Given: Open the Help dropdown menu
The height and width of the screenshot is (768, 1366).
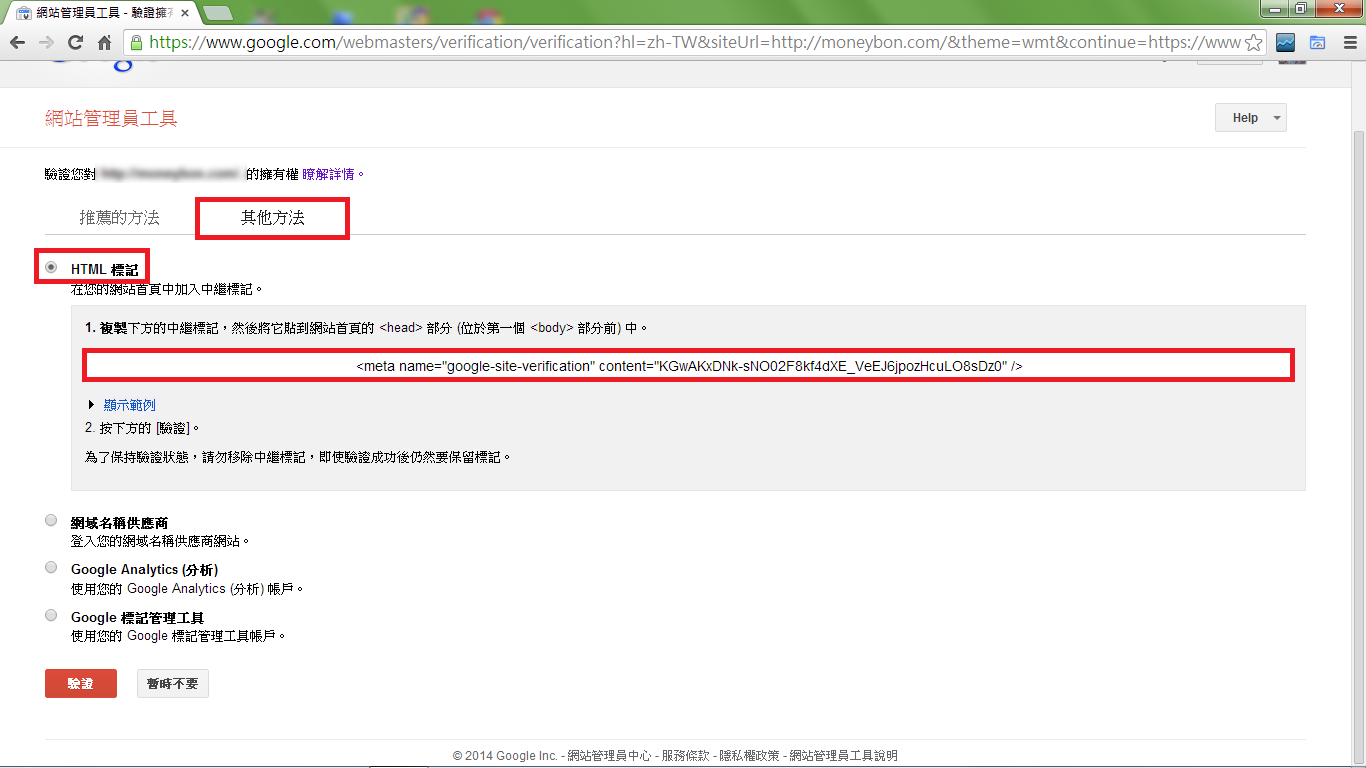Looking at the screenshot, I should click(1249, 117).
